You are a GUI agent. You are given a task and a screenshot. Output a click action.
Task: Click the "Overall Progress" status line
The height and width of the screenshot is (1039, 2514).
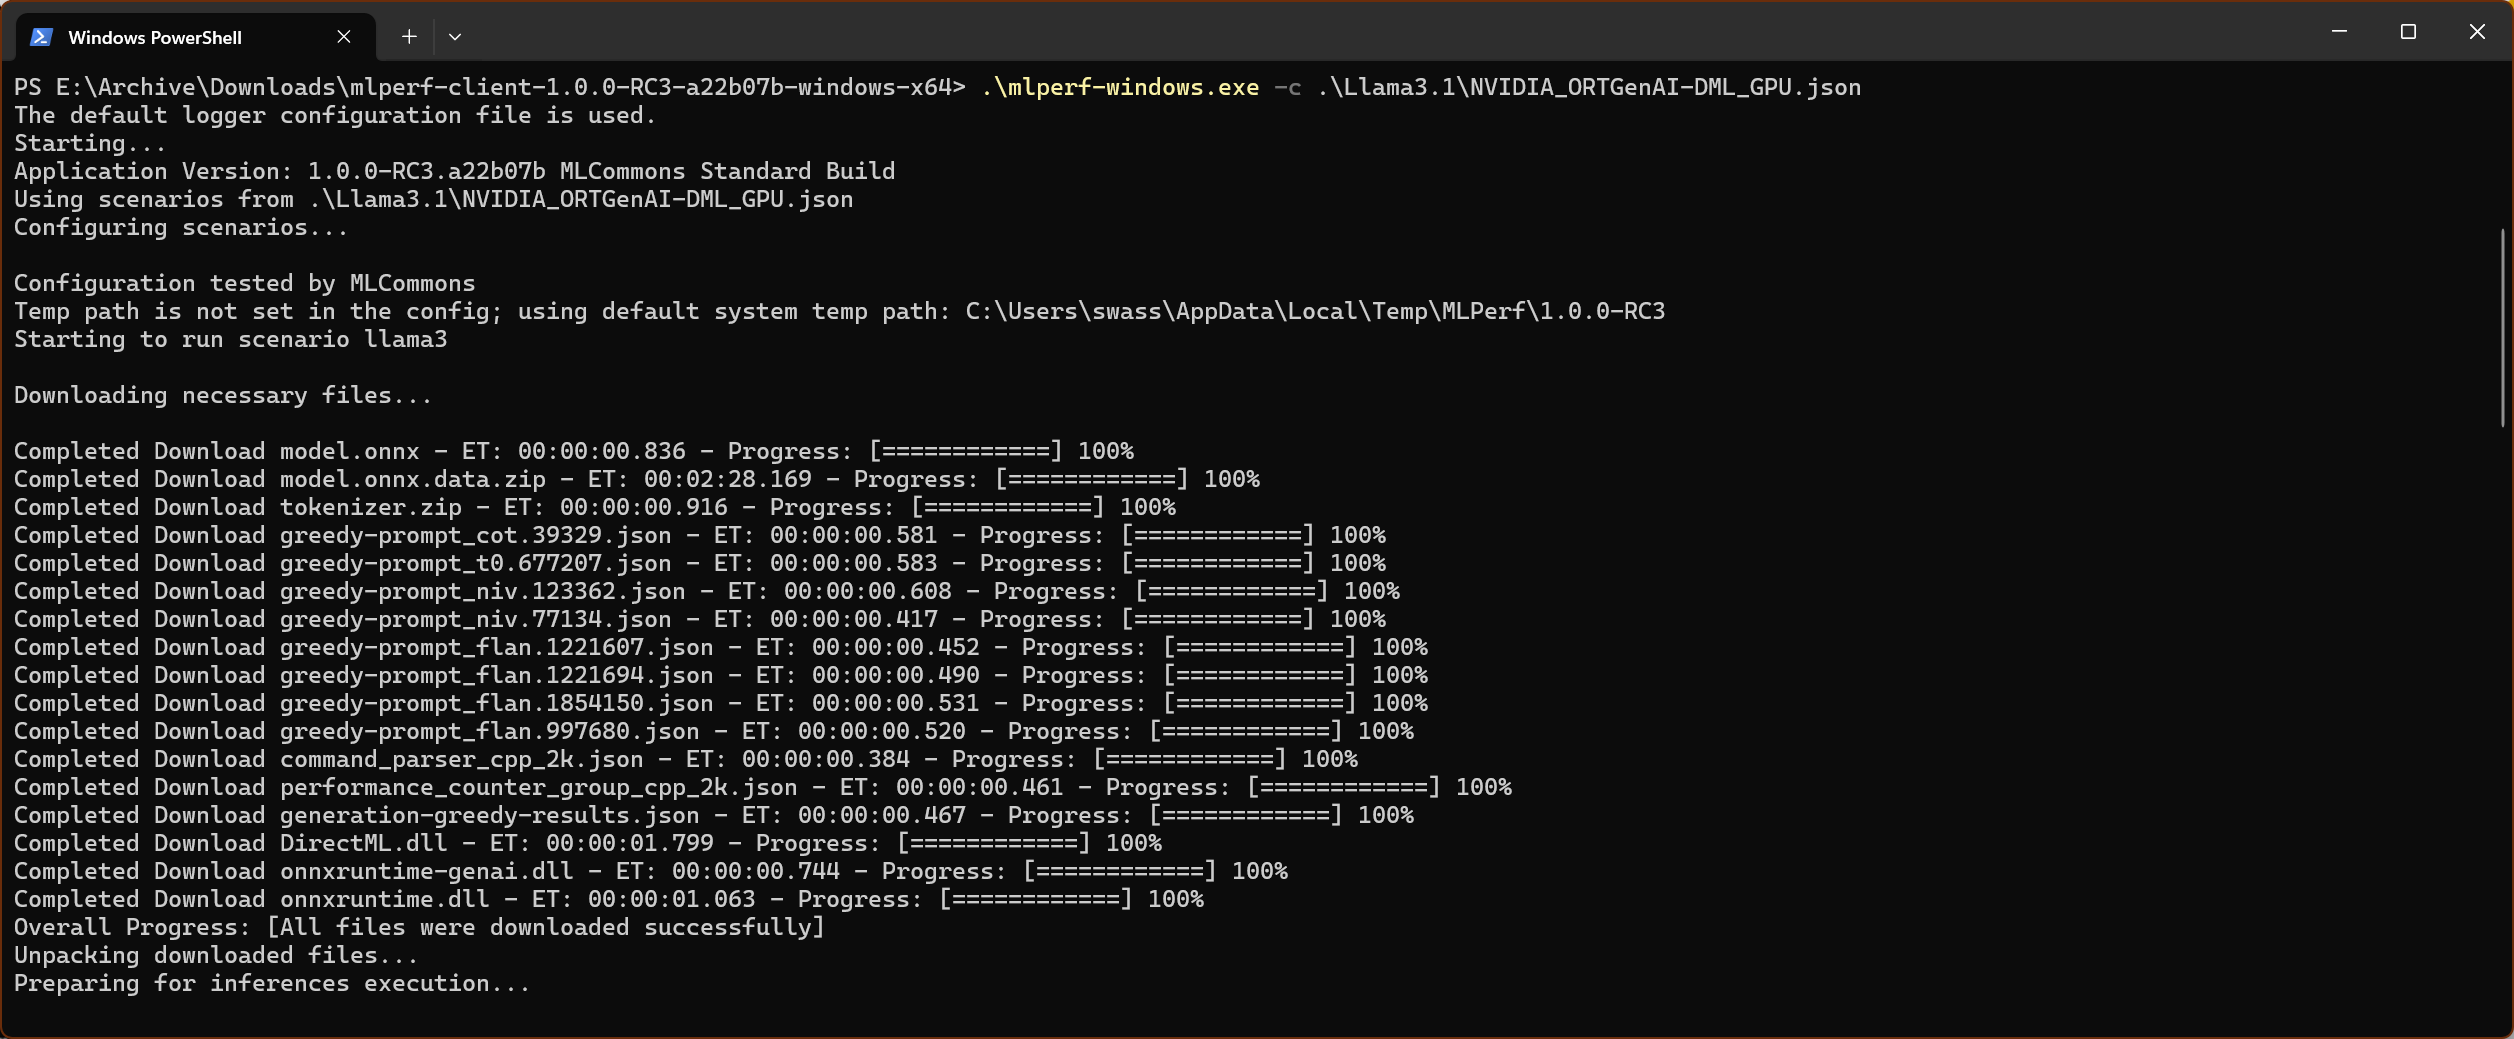click(x=418, y=928)
